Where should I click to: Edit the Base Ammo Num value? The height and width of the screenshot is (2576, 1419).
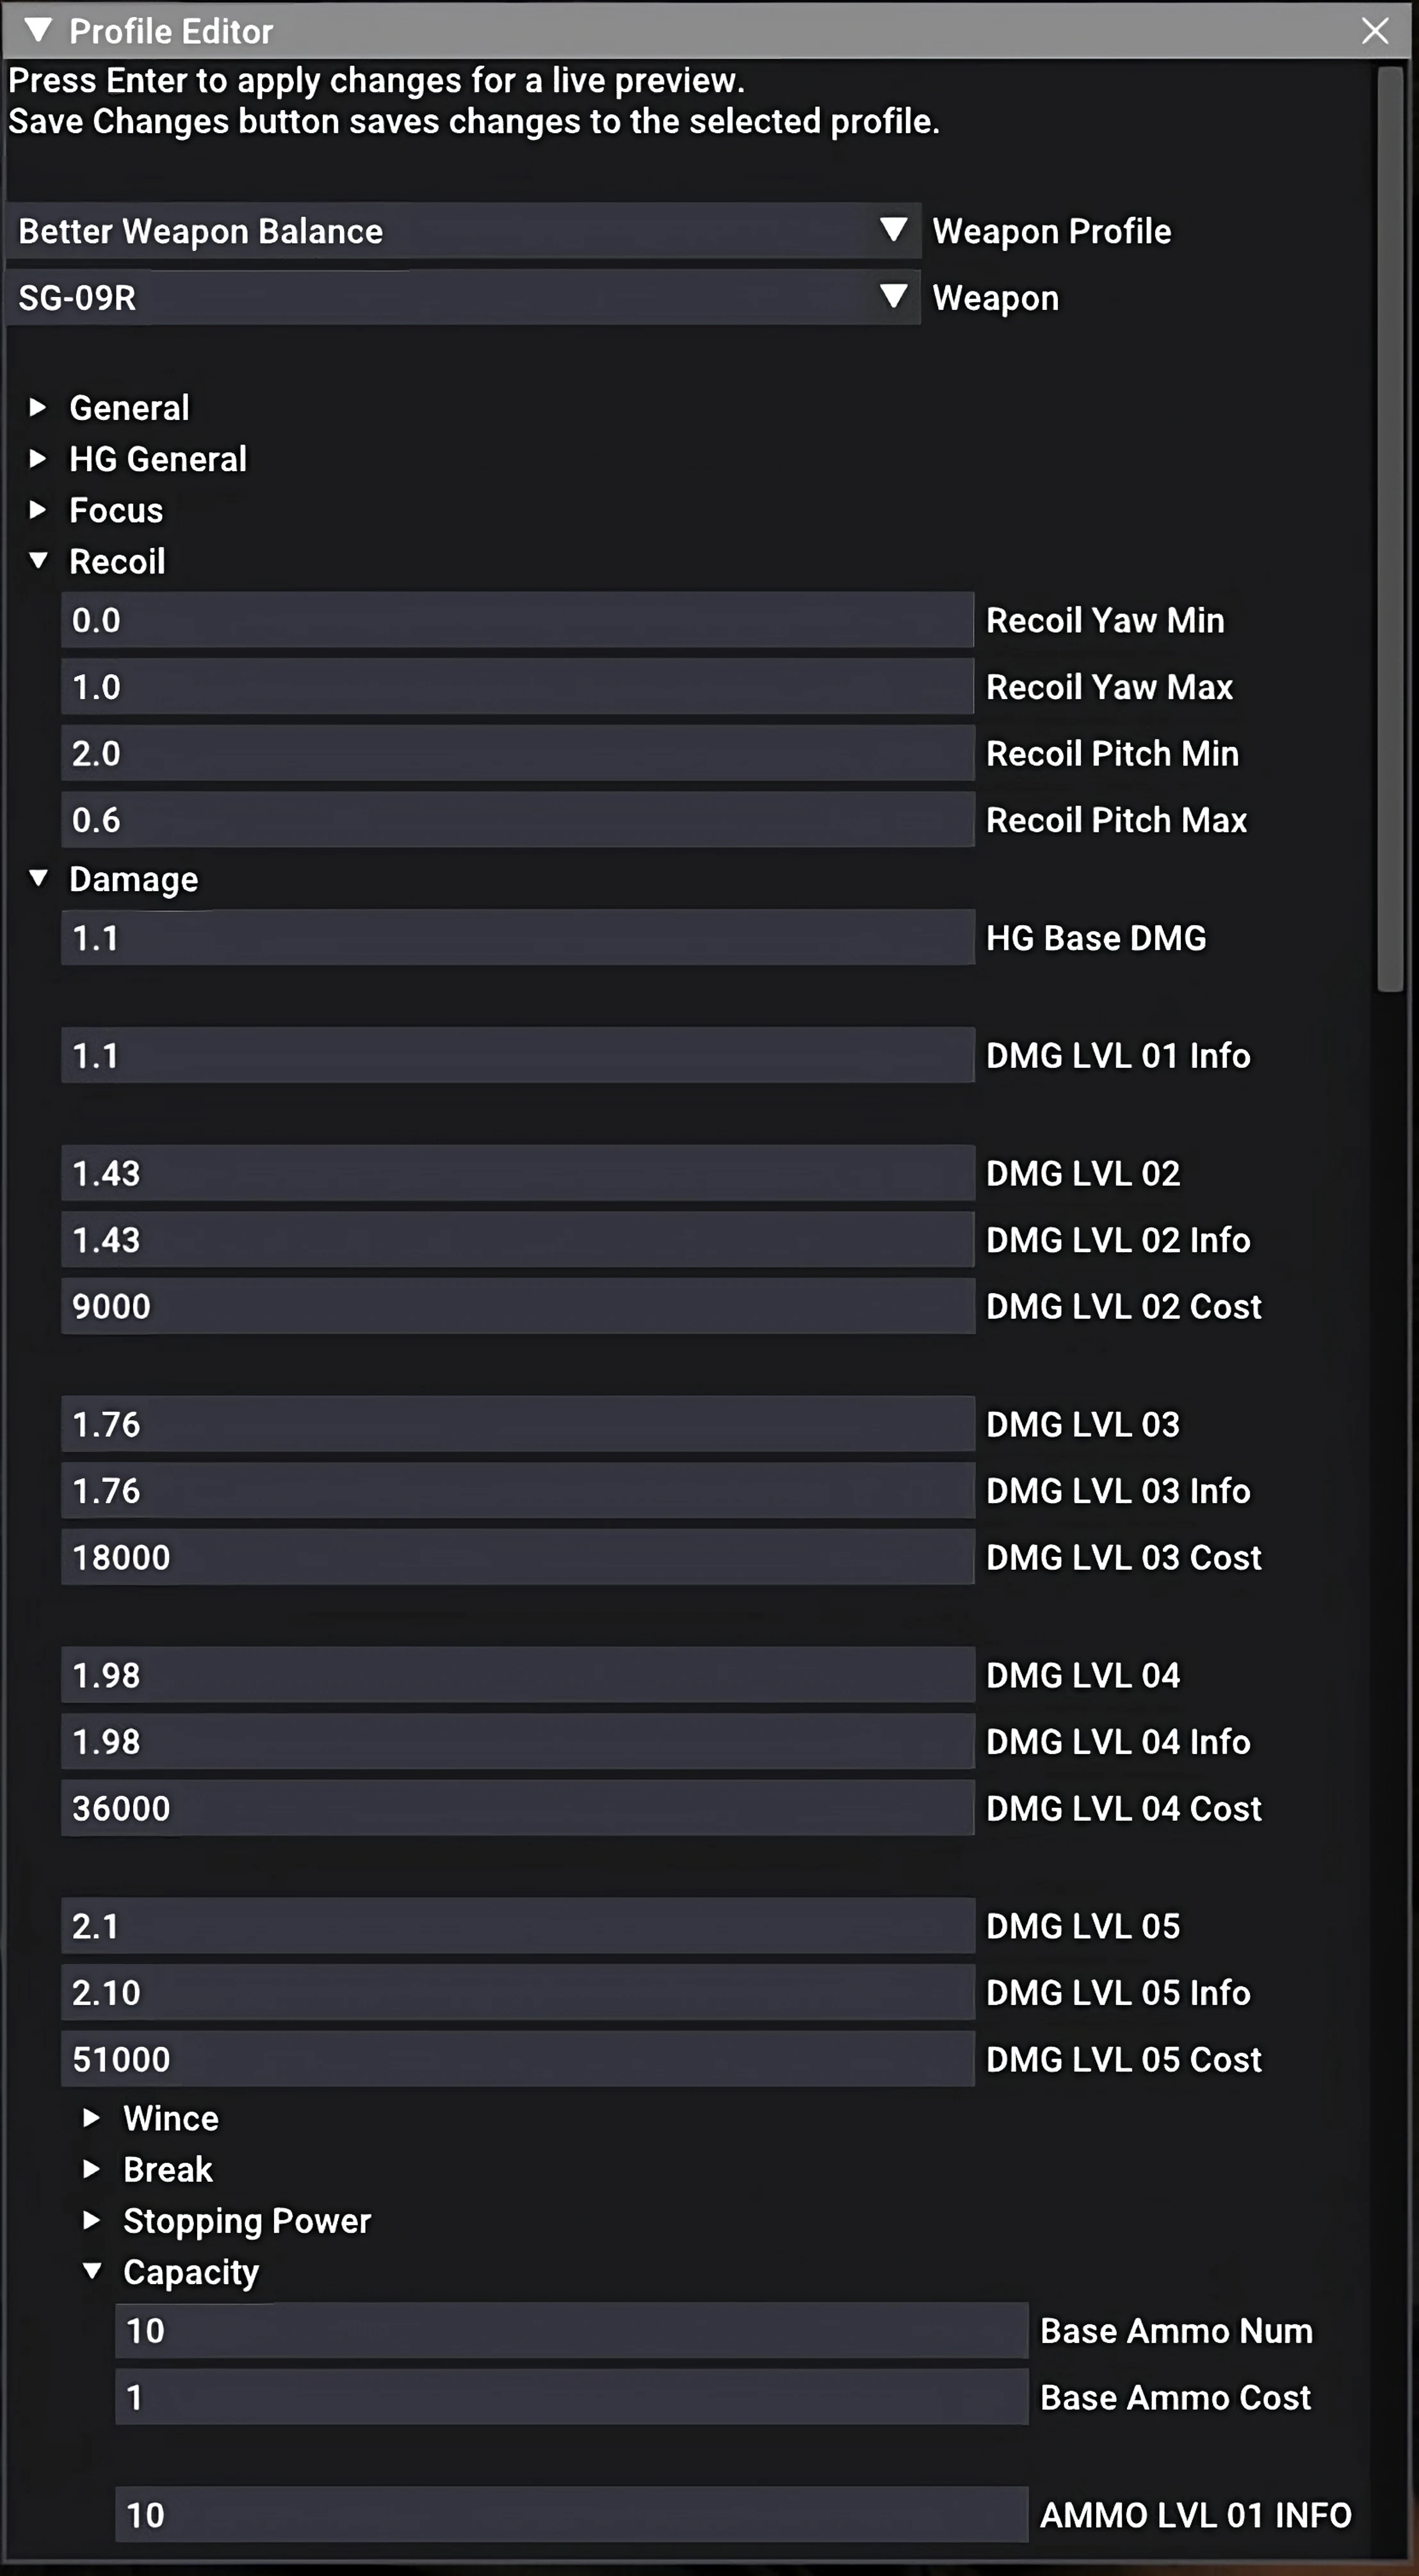[571, 2330]
